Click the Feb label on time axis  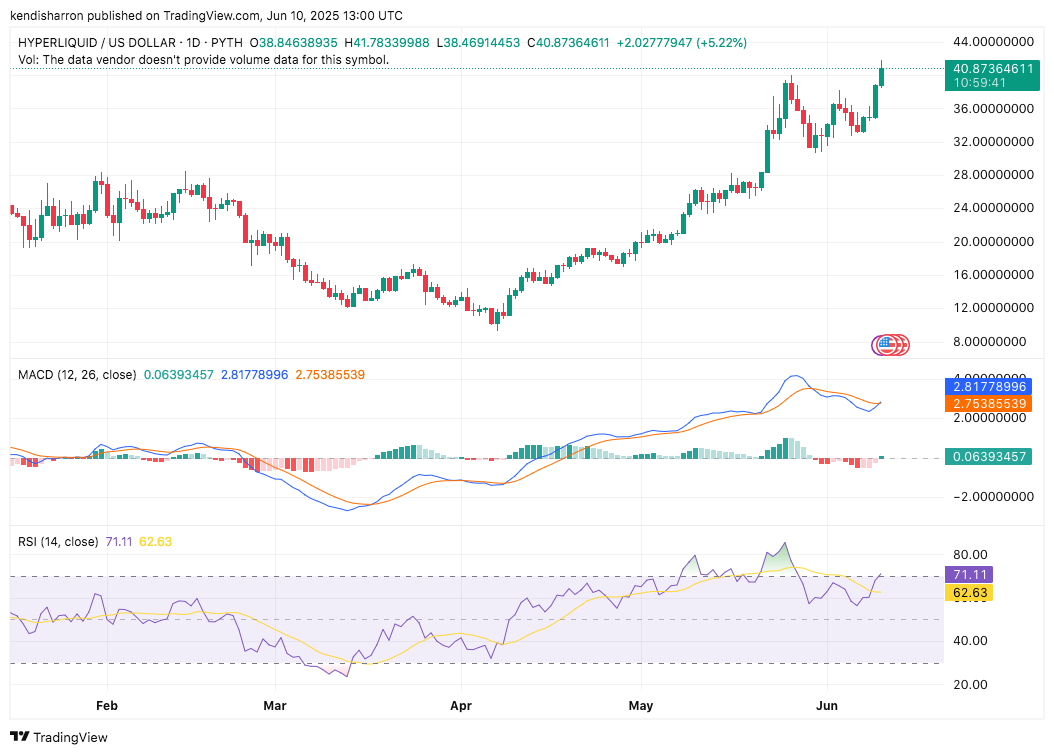[x=107, y=706]
